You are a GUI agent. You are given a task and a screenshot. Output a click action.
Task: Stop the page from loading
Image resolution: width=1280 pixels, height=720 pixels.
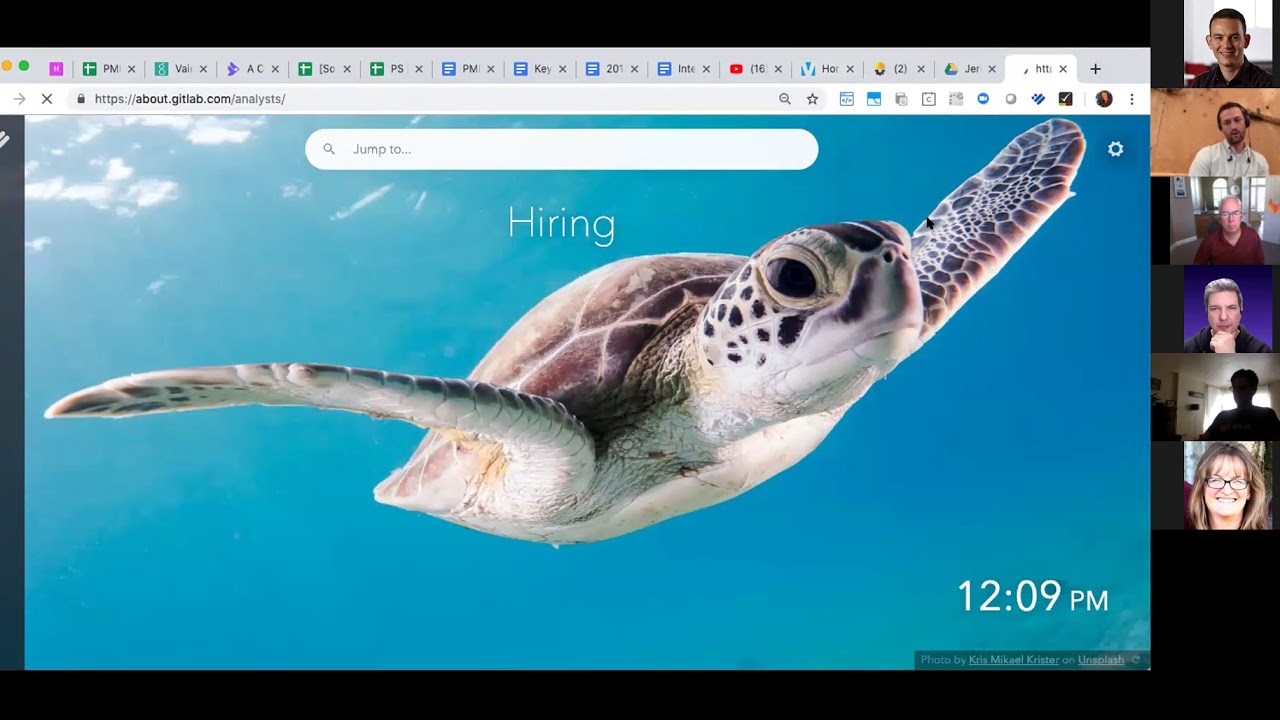(x=46, y=99)
